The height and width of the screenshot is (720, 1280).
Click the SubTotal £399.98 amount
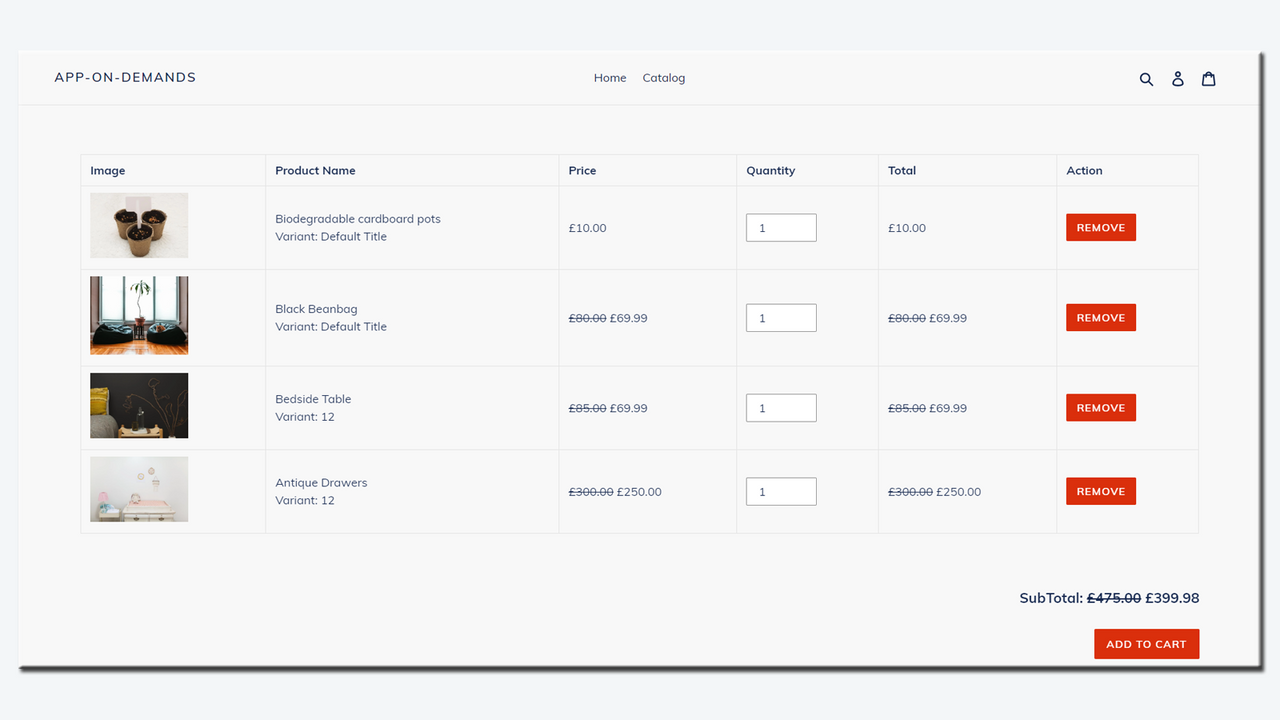coord(1172,598)
